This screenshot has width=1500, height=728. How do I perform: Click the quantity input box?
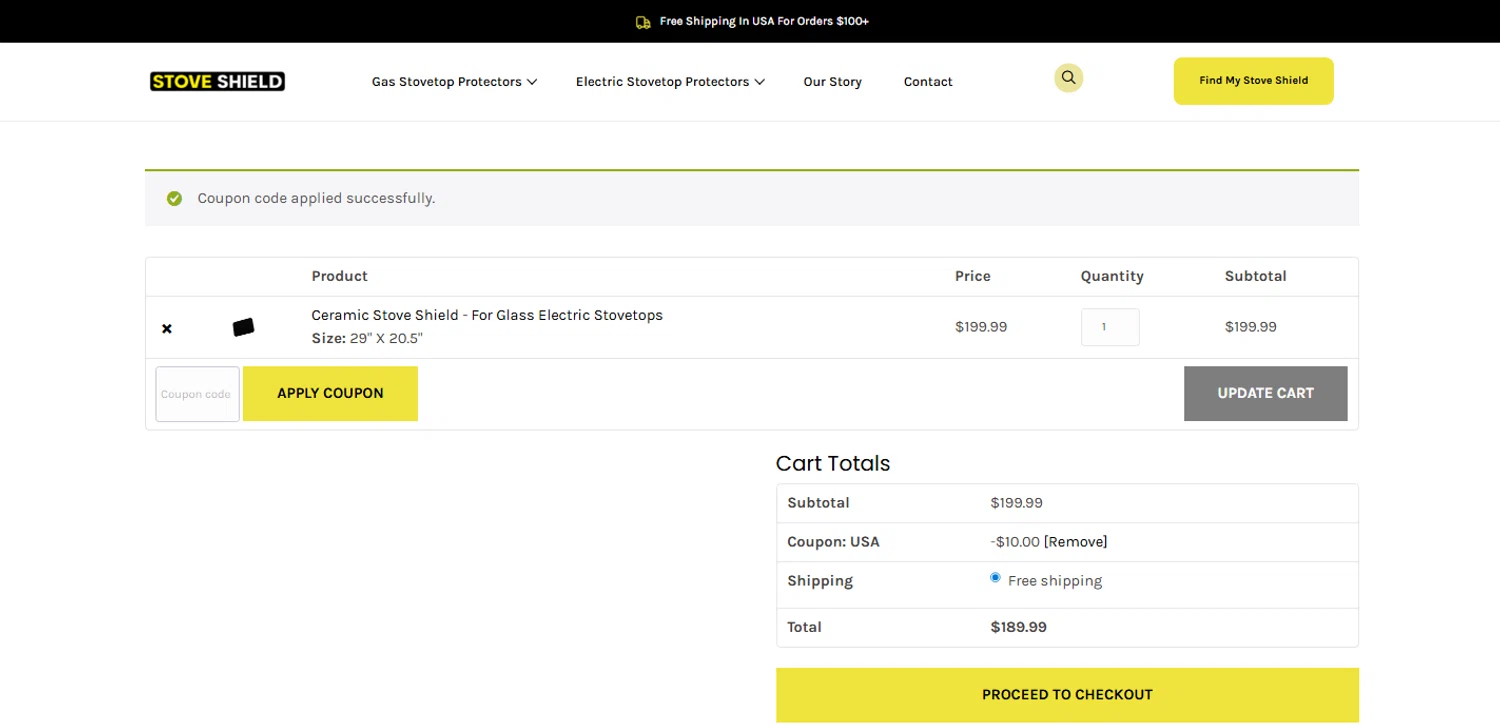(1110, 327)
